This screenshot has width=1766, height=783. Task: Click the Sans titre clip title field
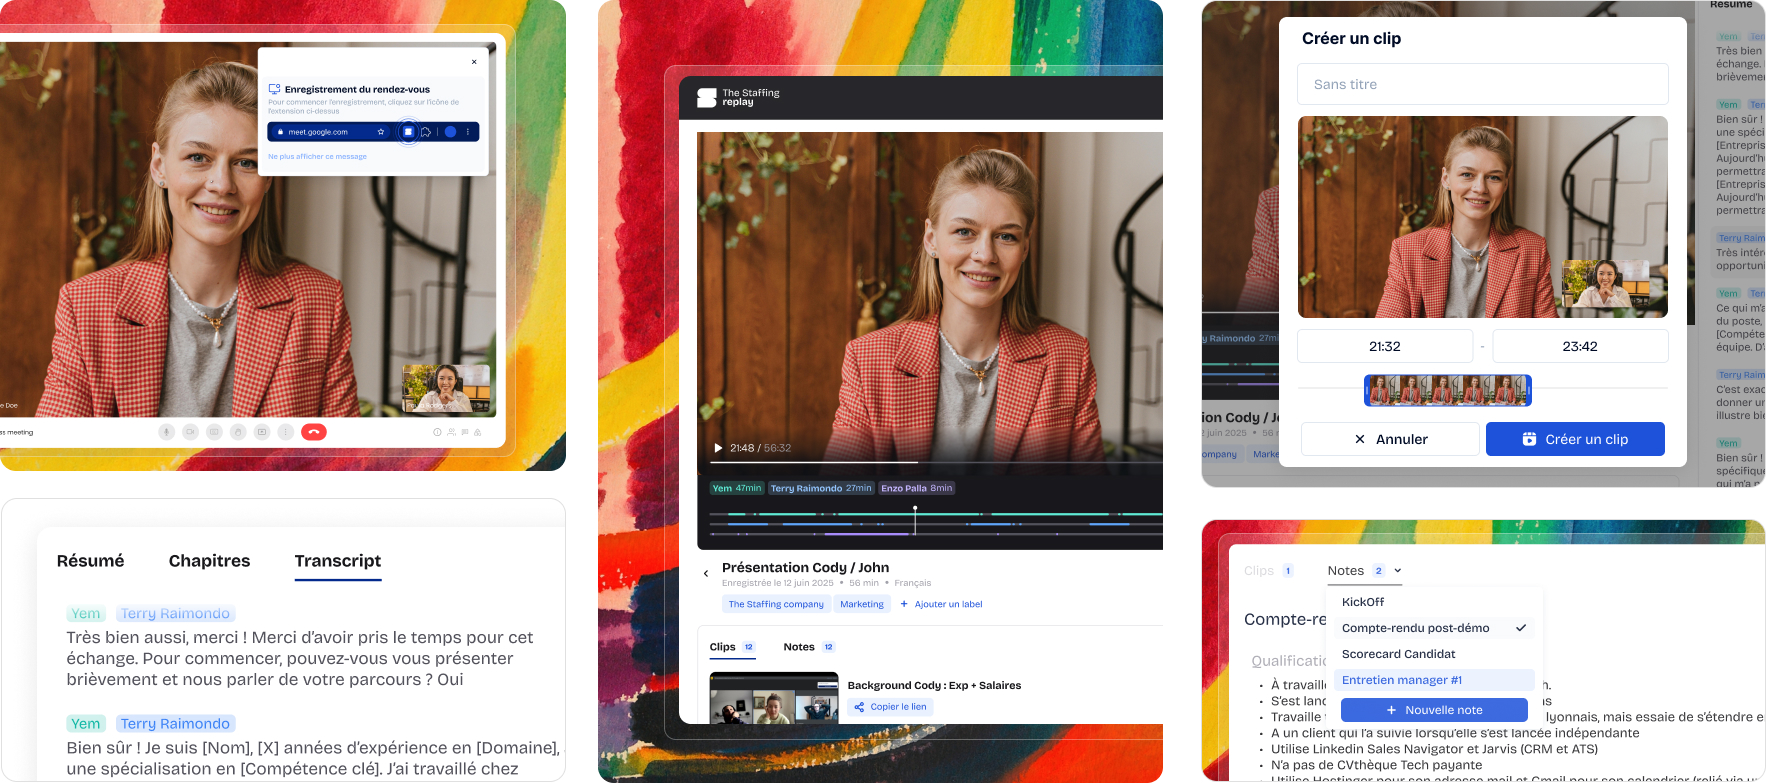click(x=1482, y=84)
